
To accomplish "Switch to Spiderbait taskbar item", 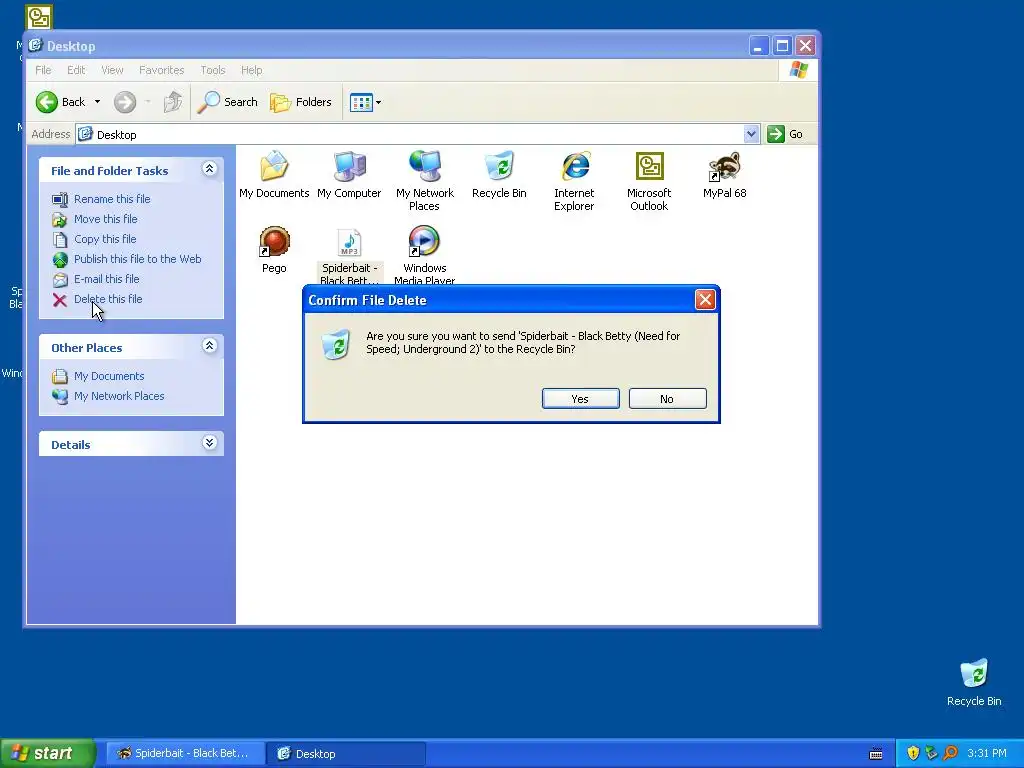I will (184, 753).
